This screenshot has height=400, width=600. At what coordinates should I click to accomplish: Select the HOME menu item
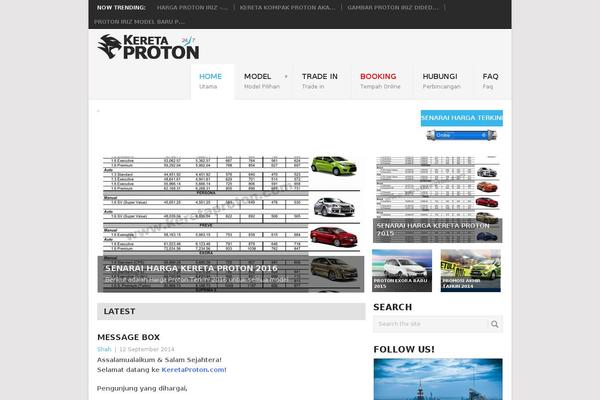pyautogui.click(x=212, y=82)
